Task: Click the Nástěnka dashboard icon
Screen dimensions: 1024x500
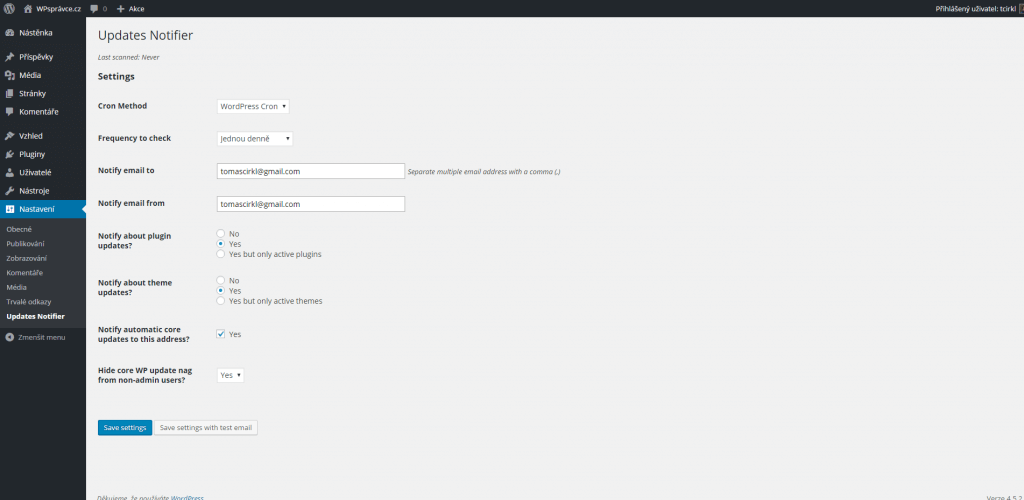Action: click(x=9, y=33)
